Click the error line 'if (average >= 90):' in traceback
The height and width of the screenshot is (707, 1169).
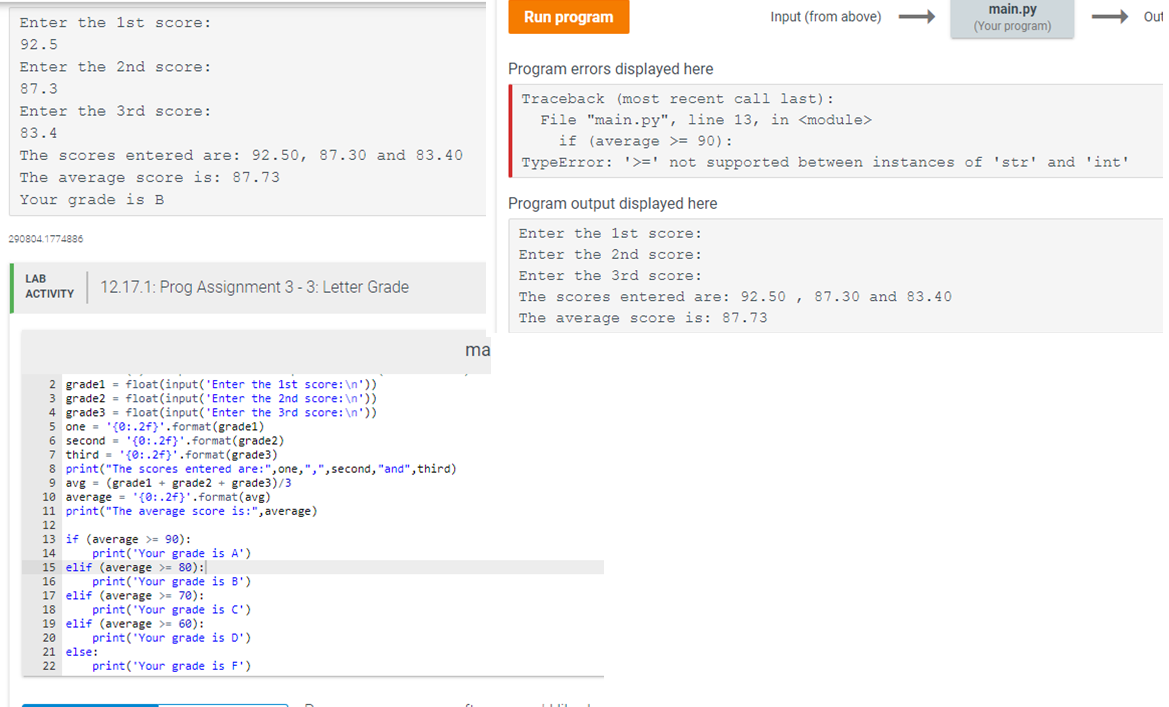646,141
